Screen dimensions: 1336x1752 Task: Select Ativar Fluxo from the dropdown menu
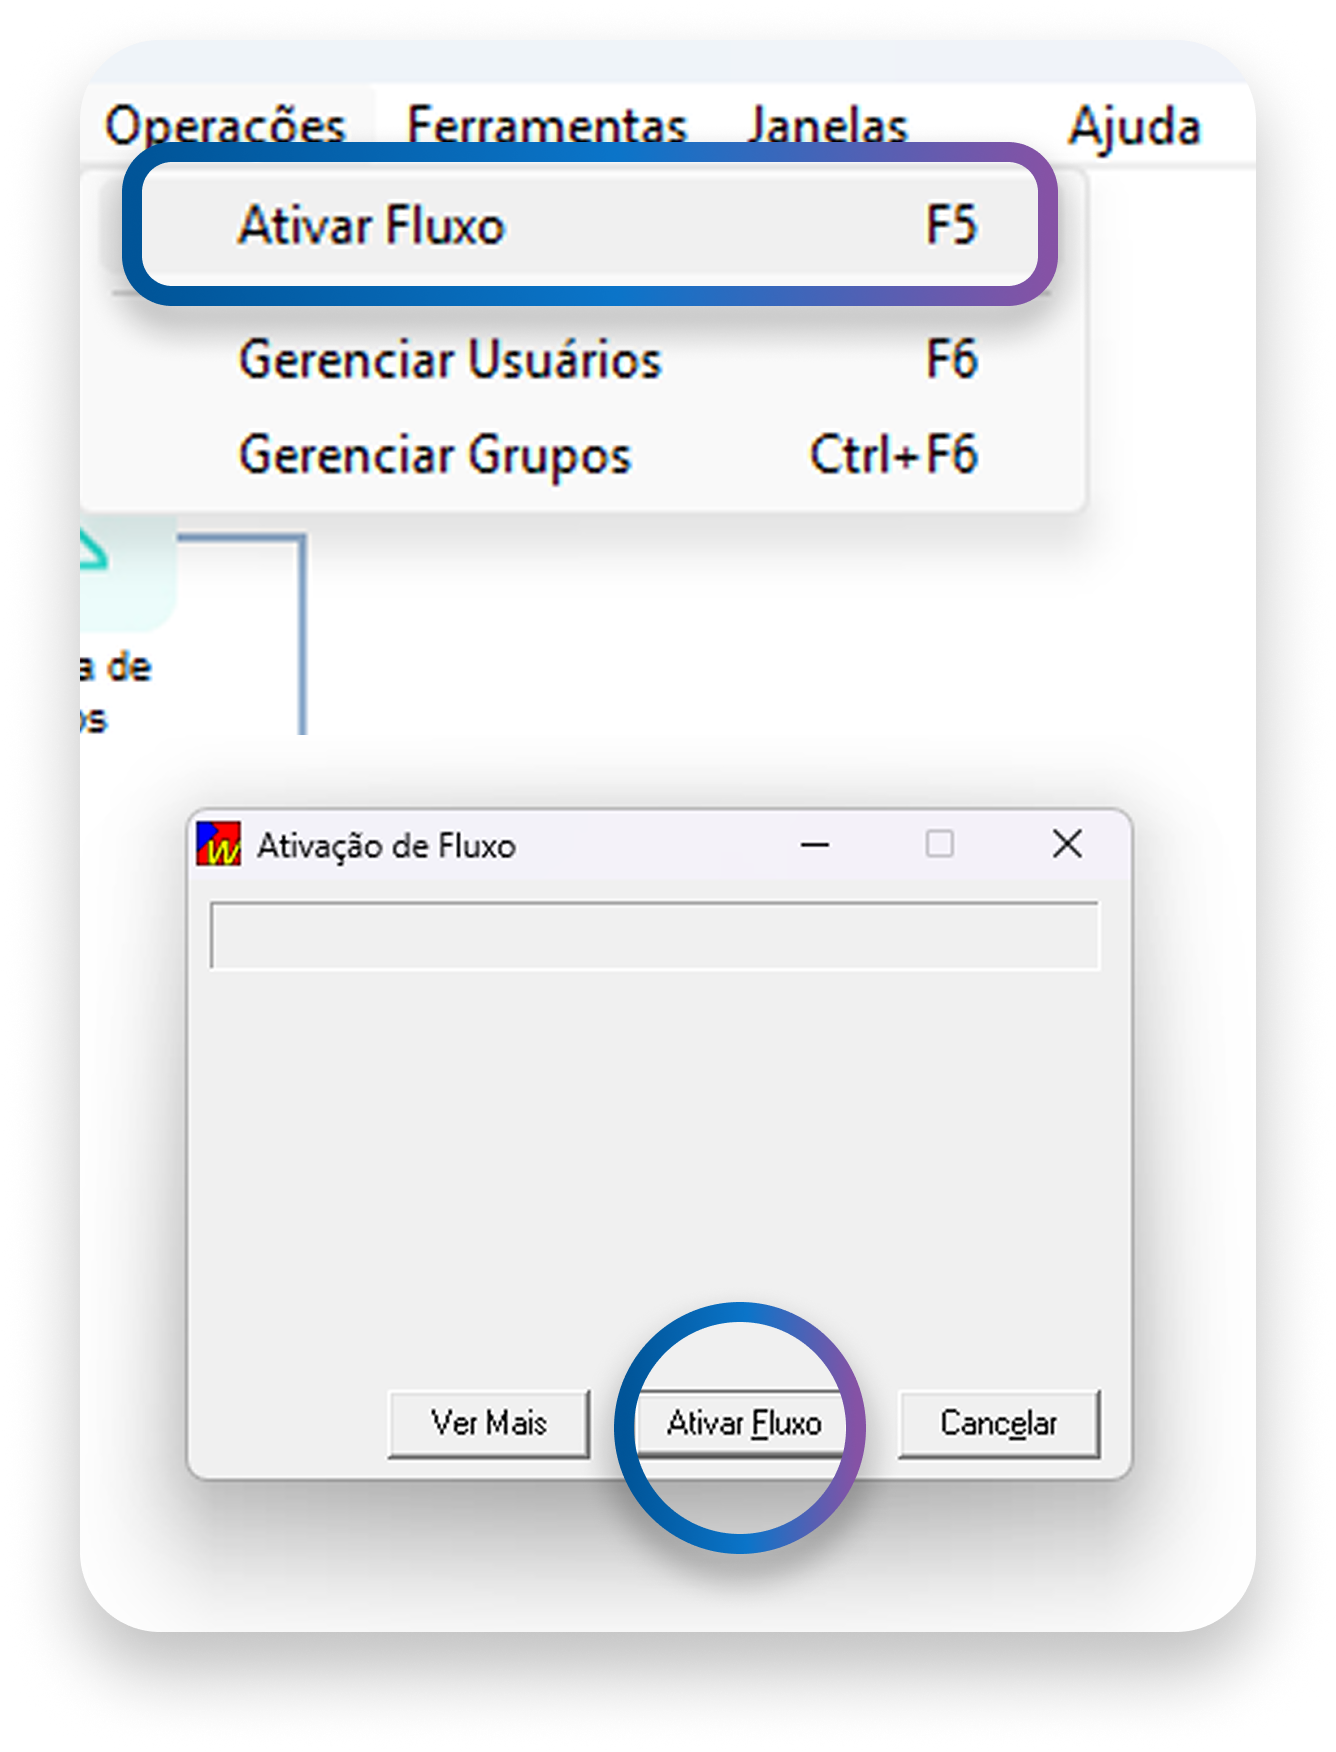[372, 225]
